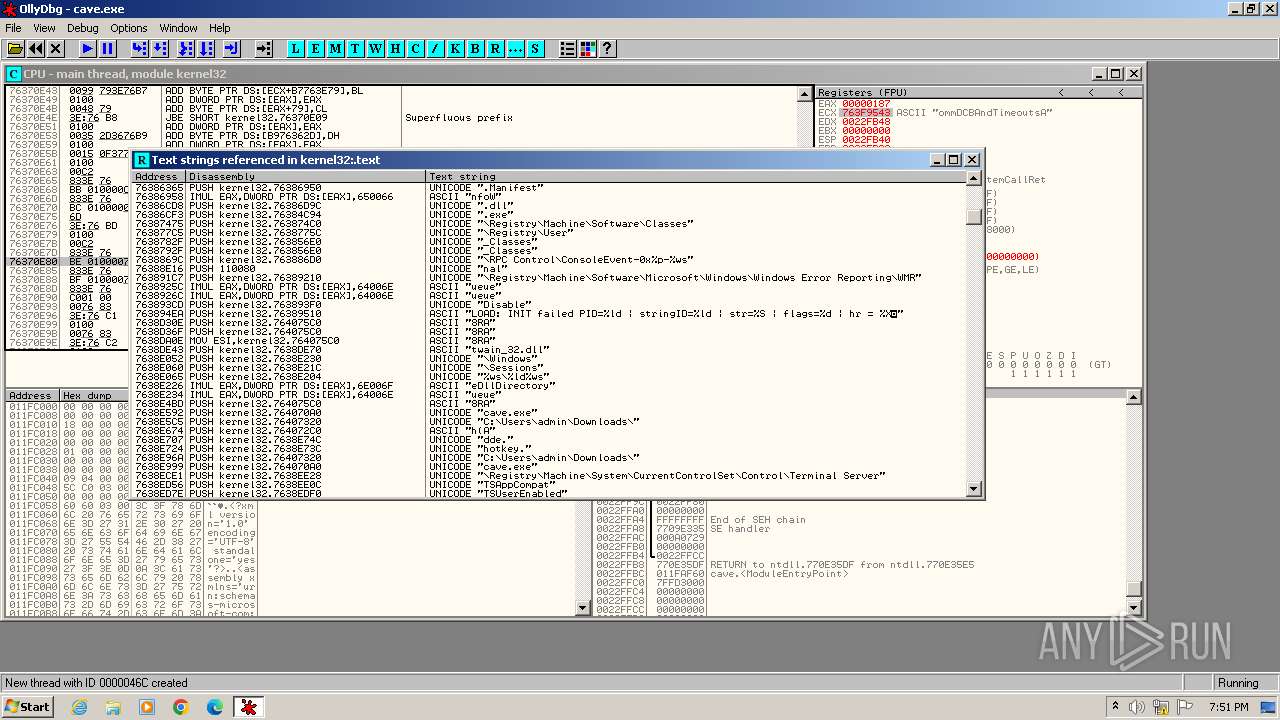
Task: Show Windows list with W button
Action: point(376,48)
